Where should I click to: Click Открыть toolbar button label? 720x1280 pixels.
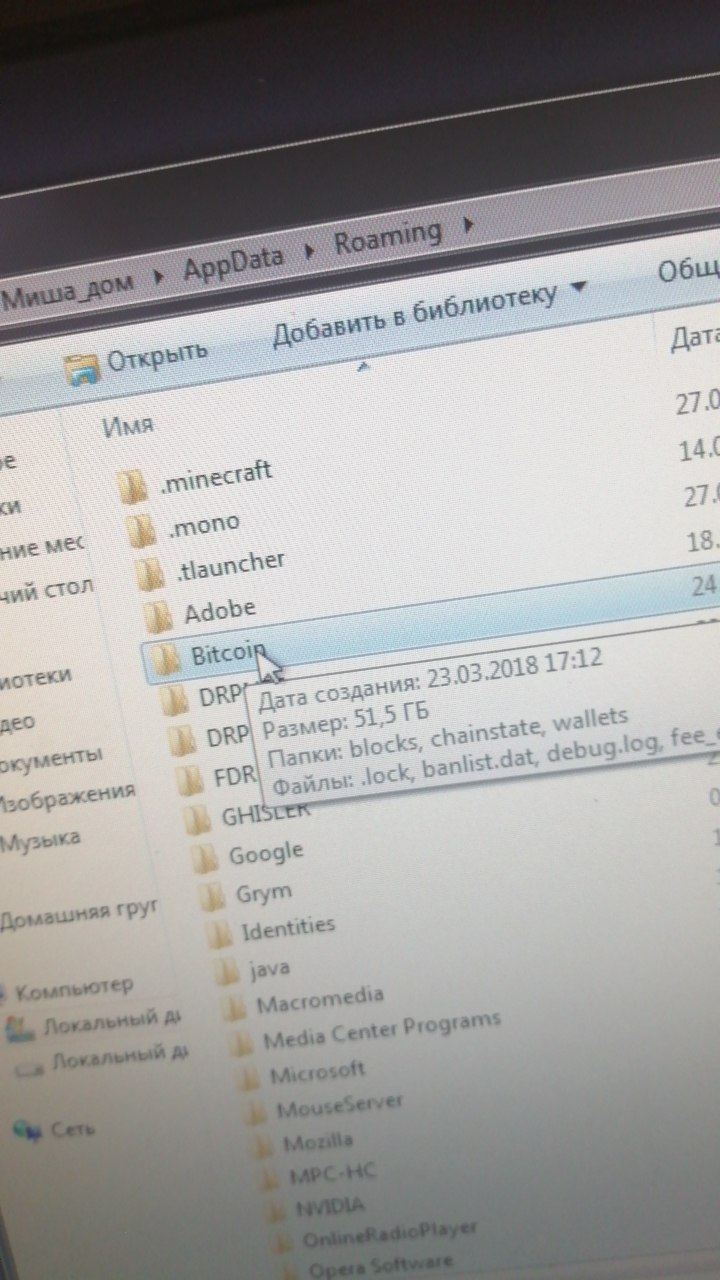(x=157, y=356)
